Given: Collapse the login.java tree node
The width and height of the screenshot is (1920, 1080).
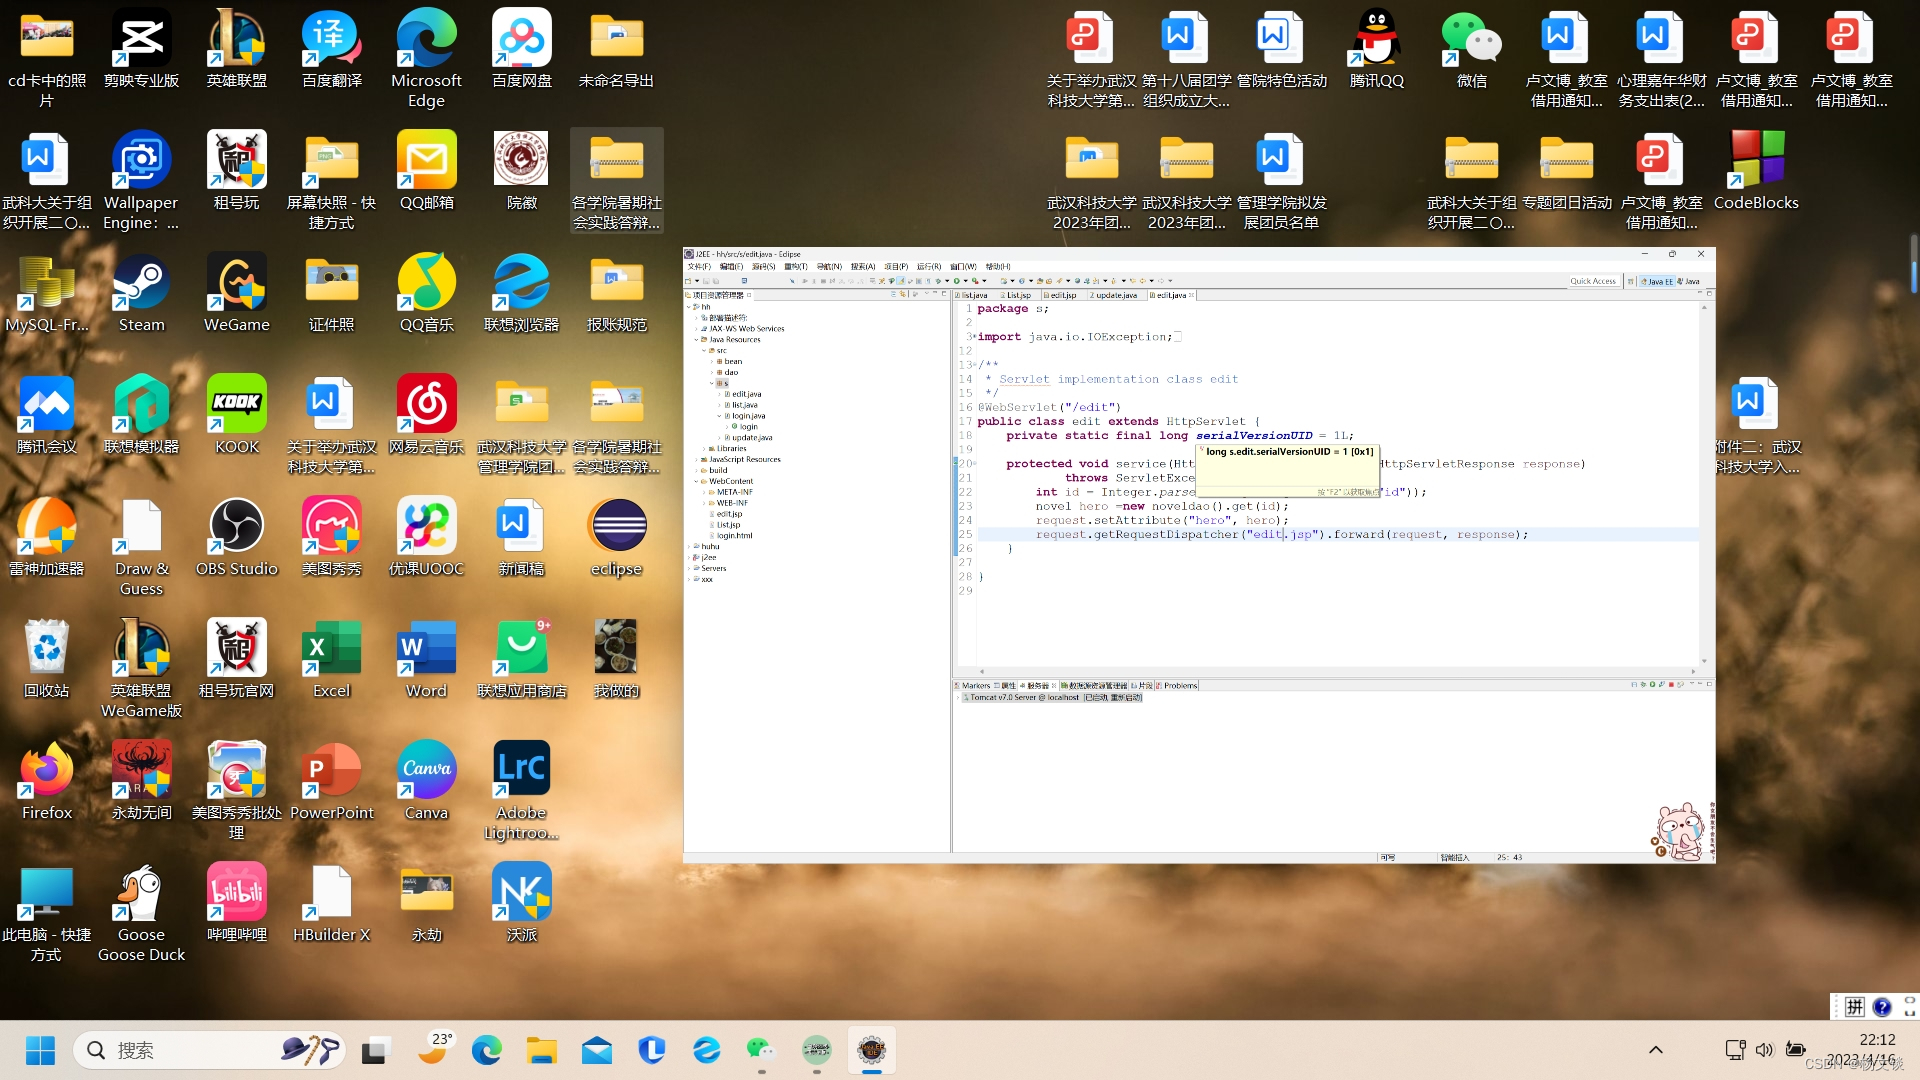Looking at the screenshot, I should coord(719,416).
